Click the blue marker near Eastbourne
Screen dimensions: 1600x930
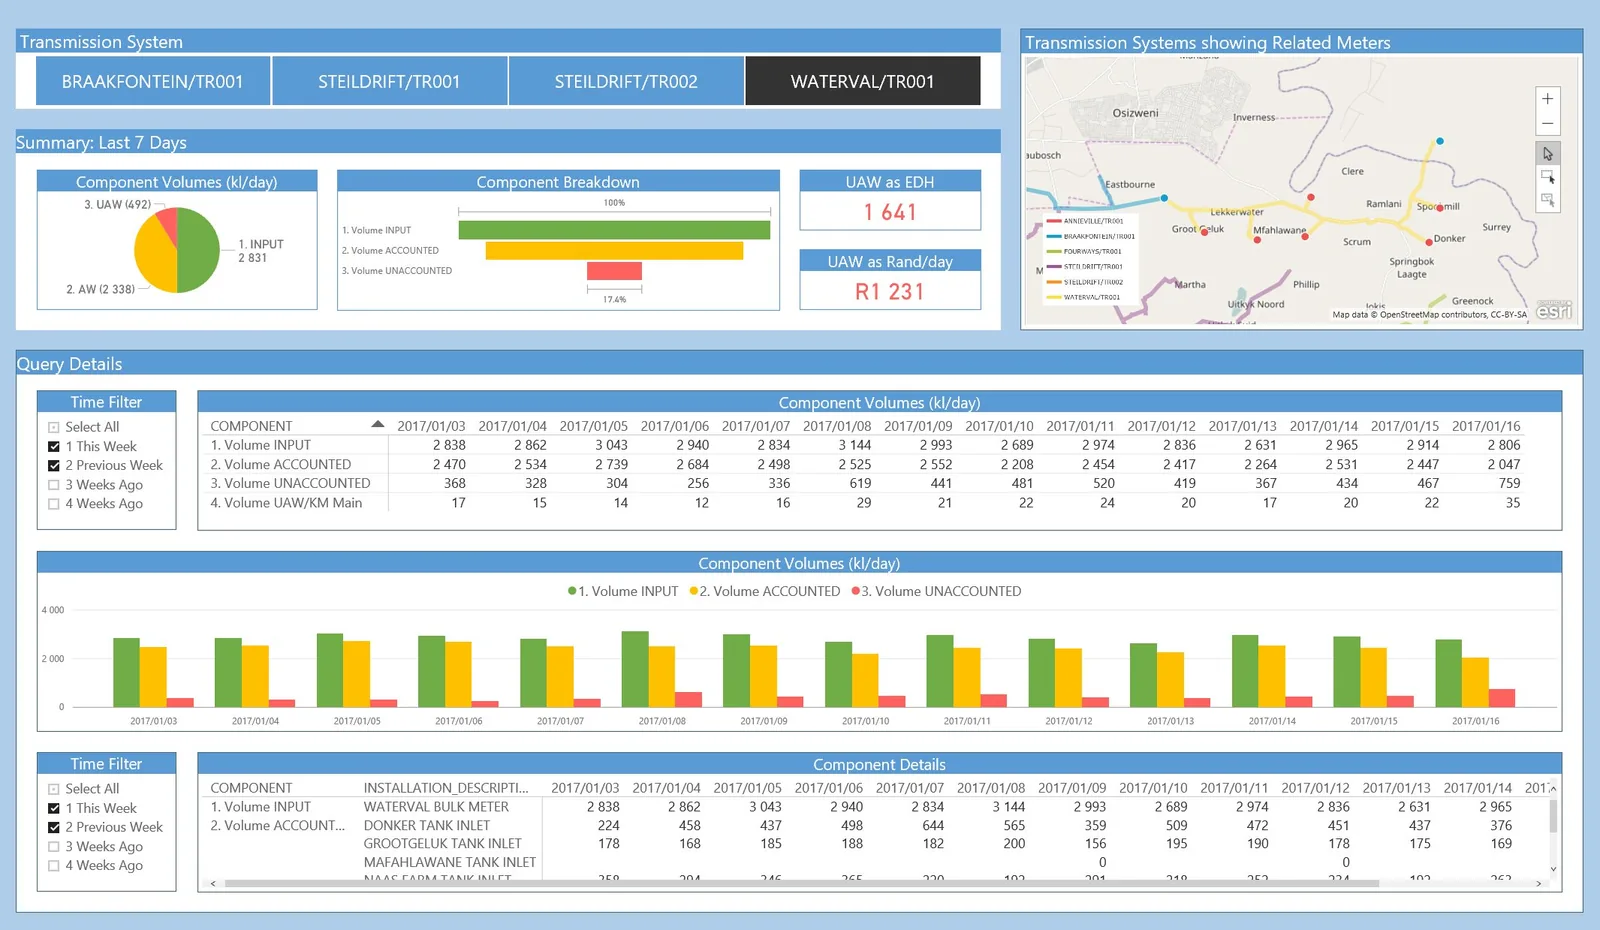click(1164, 198)
